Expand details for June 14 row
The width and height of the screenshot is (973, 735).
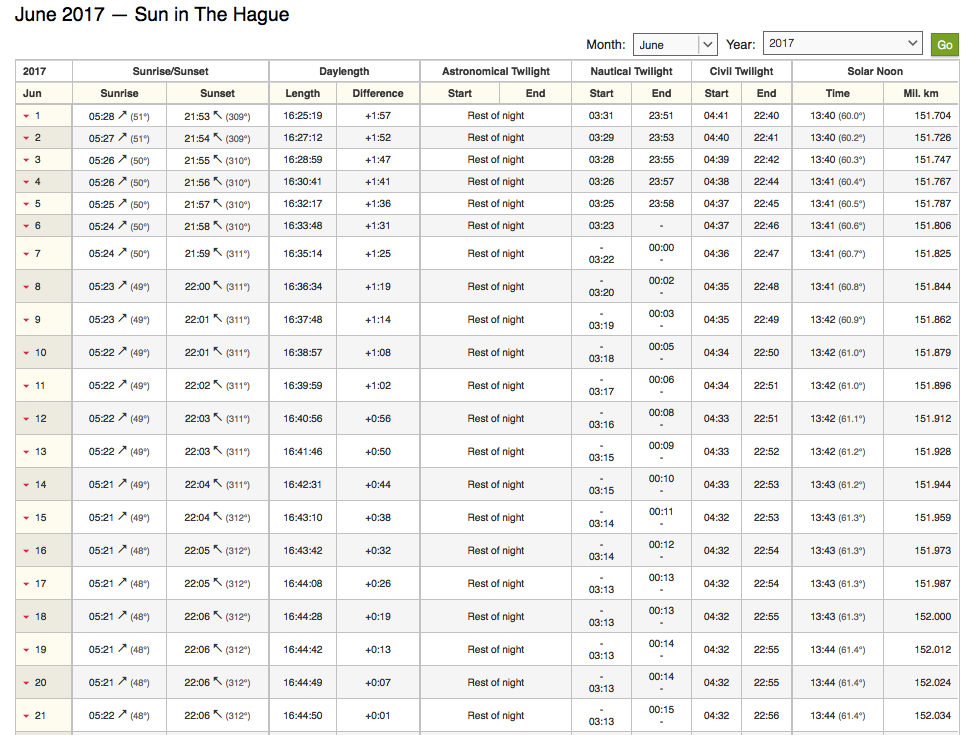pos(26,485)
